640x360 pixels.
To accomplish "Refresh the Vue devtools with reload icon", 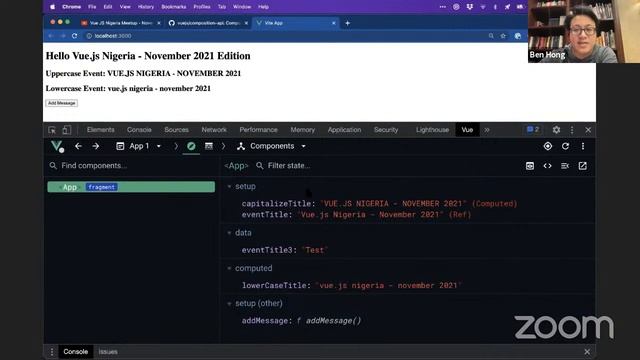I will [x=565, y=146].
